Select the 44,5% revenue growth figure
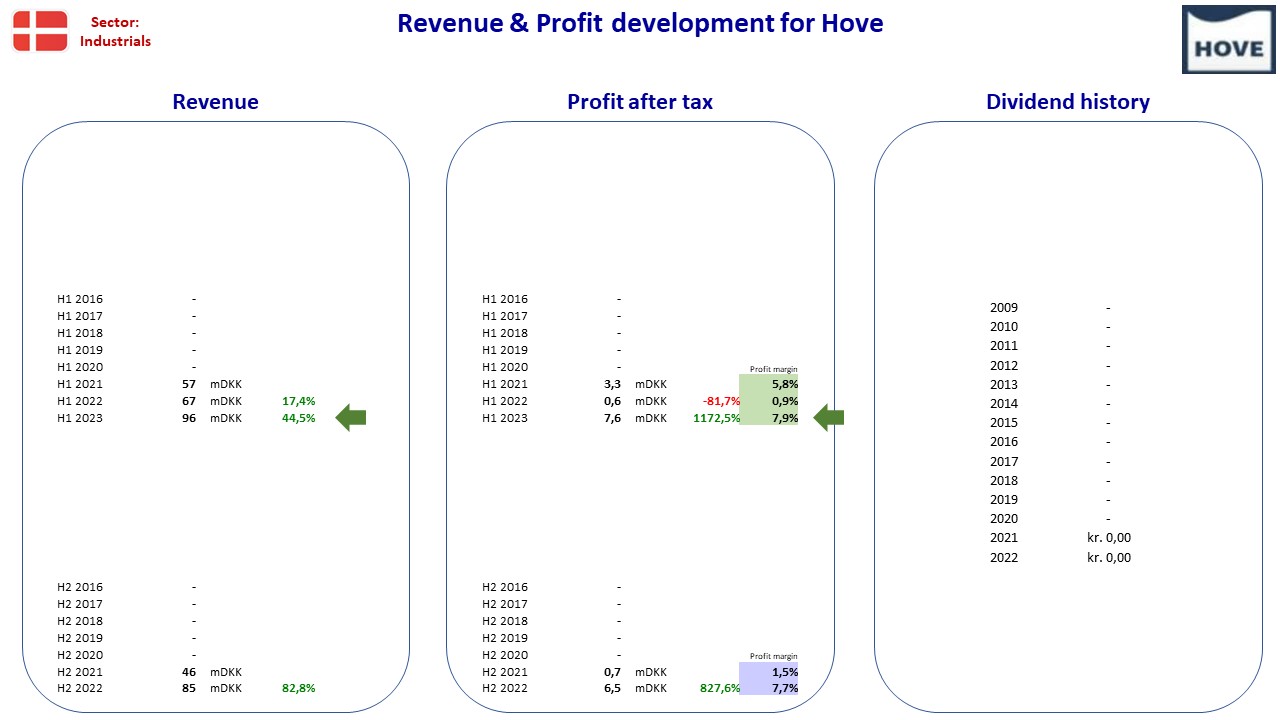This screenshot has height=720, width=1280. [x=299, y=418]
